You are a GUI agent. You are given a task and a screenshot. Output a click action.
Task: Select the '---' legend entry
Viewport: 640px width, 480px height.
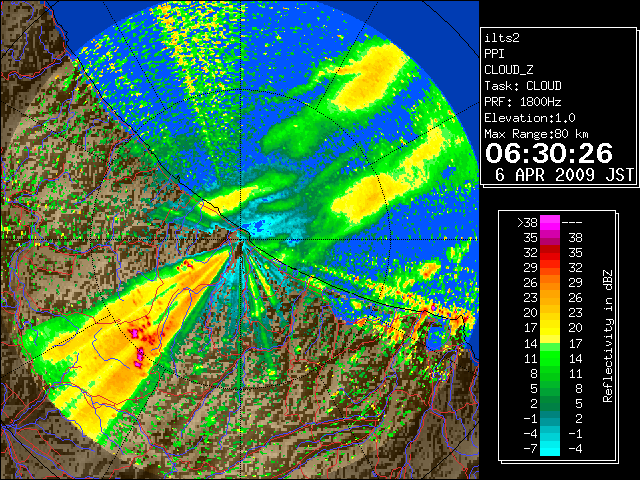(x=572, y=223)
